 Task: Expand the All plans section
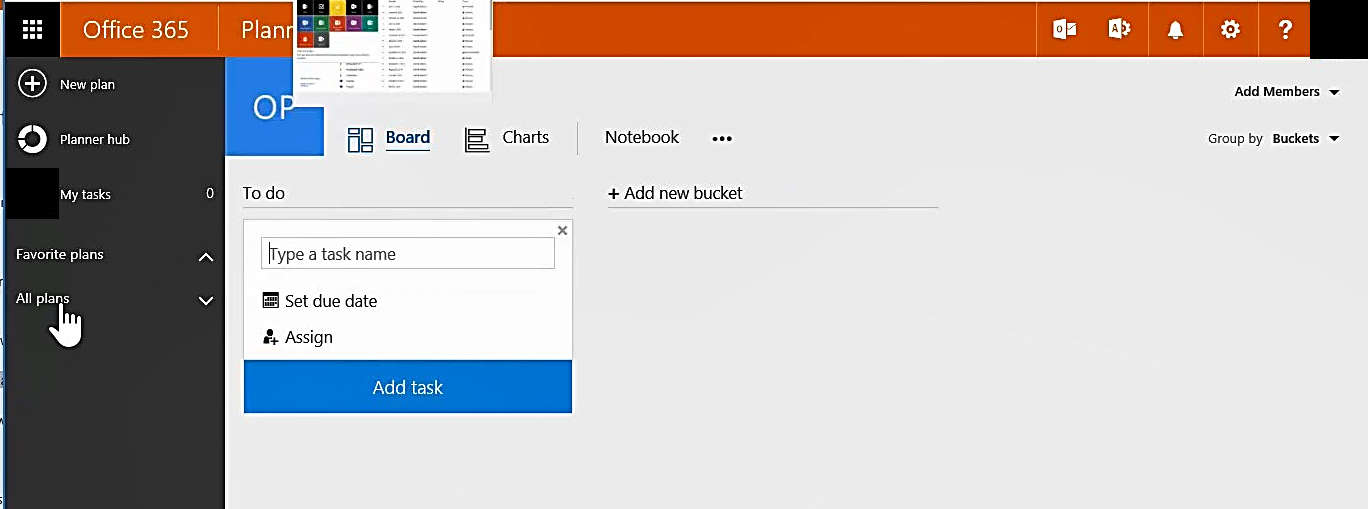[x=206, y=300]
